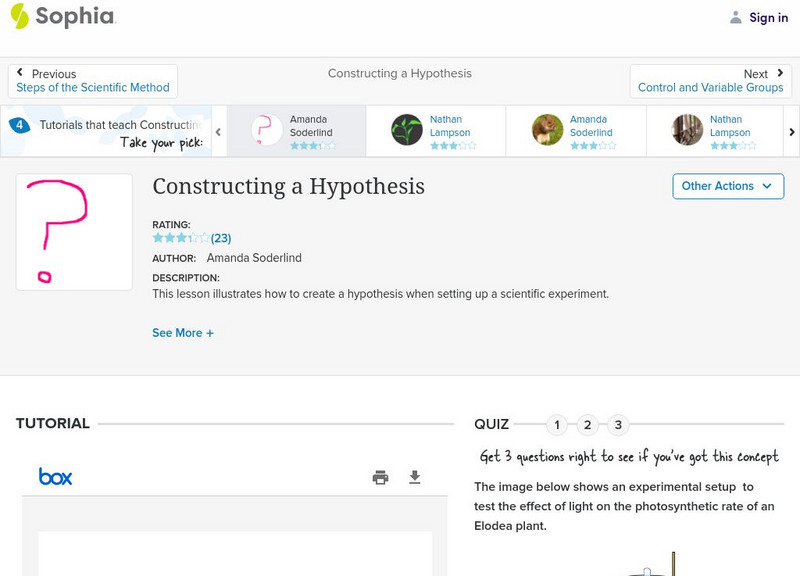Click the download icon in Box viewer
This screenshot has width=800, height=576.
[415, 477]
